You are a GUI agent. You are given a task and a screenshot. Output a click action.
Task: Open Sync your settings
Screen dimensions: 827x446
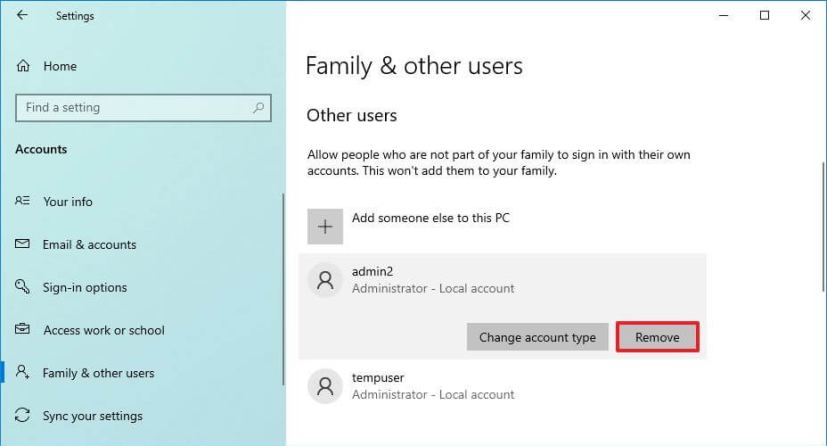click(92, 416)
